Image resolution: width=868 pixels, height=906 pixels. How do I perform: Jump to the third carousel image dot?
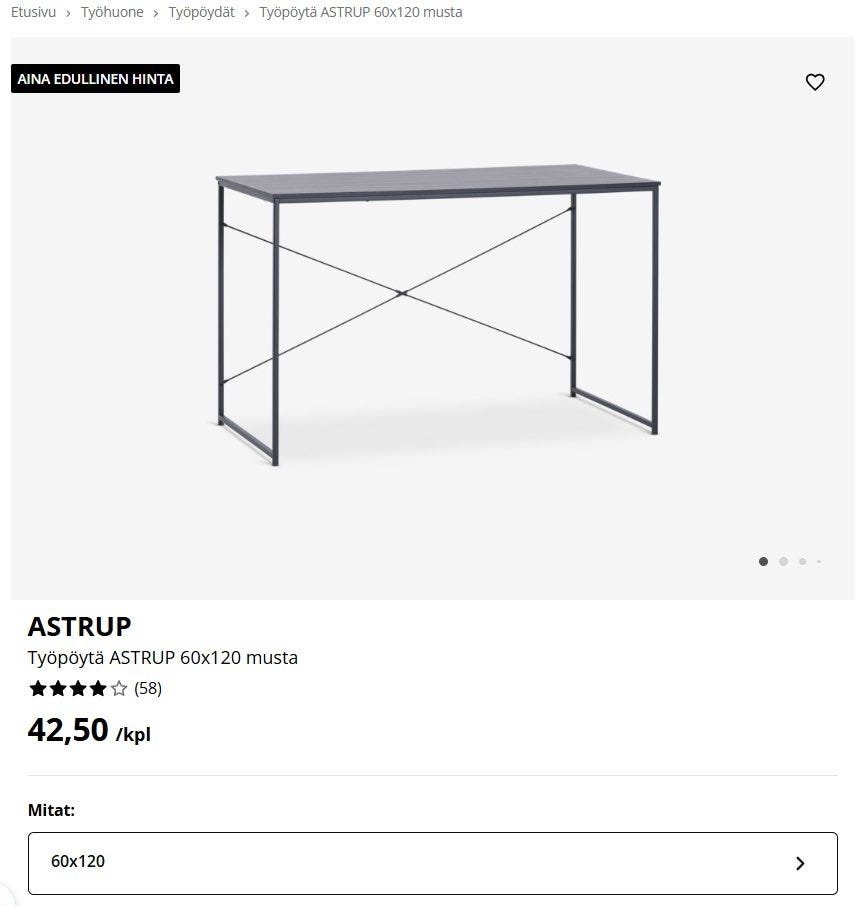(x=802, y=562)
